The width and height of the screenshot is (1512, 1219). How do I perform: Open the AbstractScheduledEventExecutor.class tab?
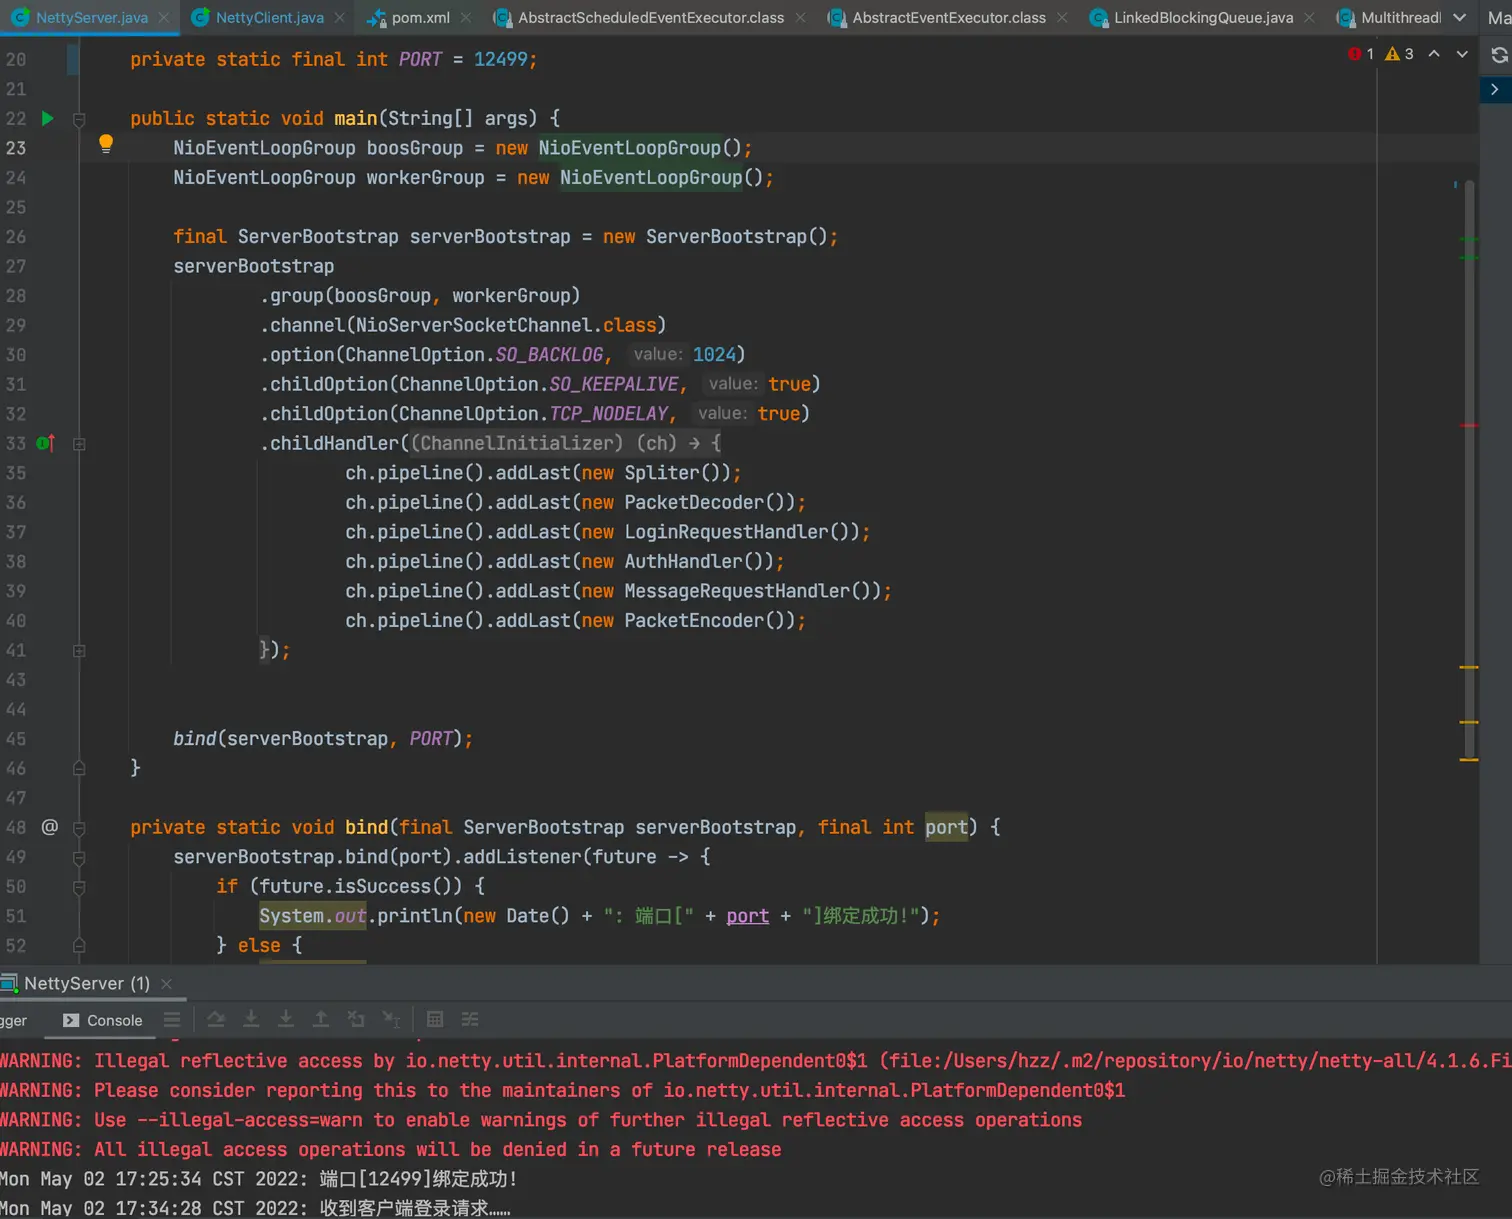pos(651,18)
